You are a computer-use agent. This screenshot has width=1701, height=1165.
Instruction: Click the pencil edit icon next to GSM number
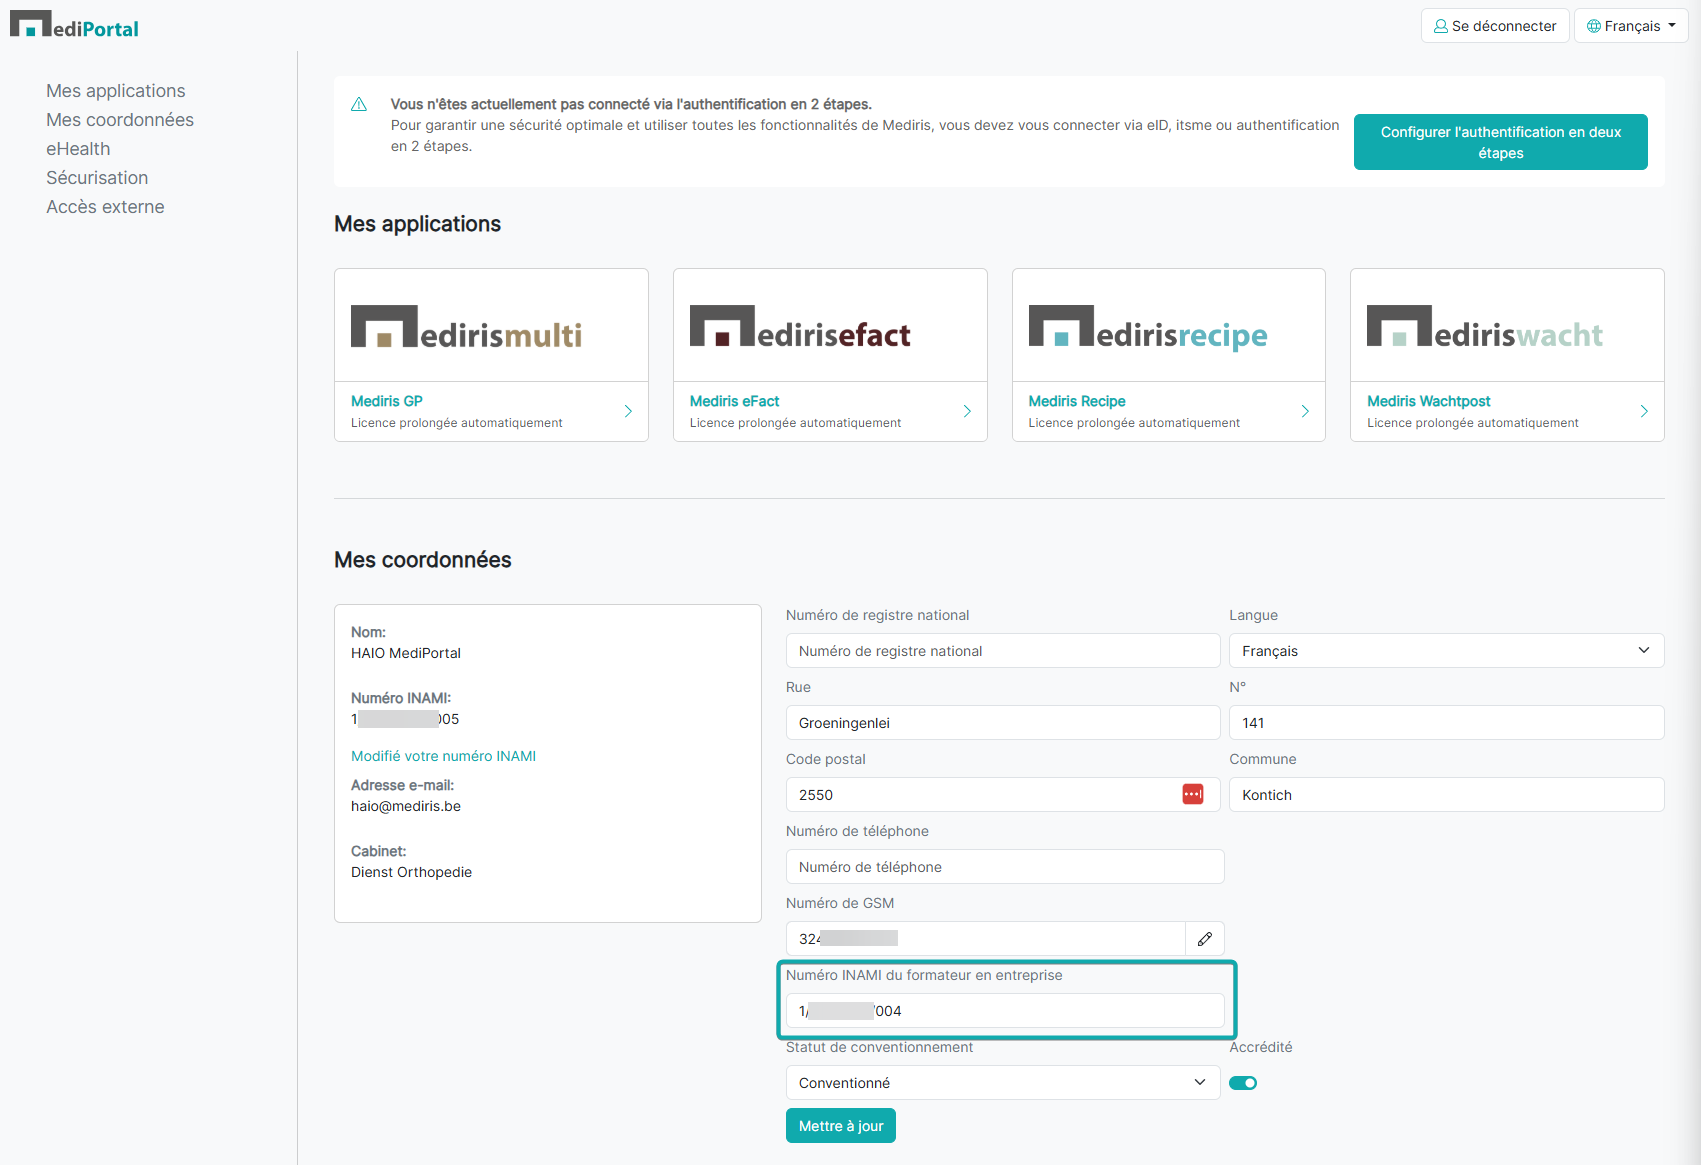coord(1205,938)
